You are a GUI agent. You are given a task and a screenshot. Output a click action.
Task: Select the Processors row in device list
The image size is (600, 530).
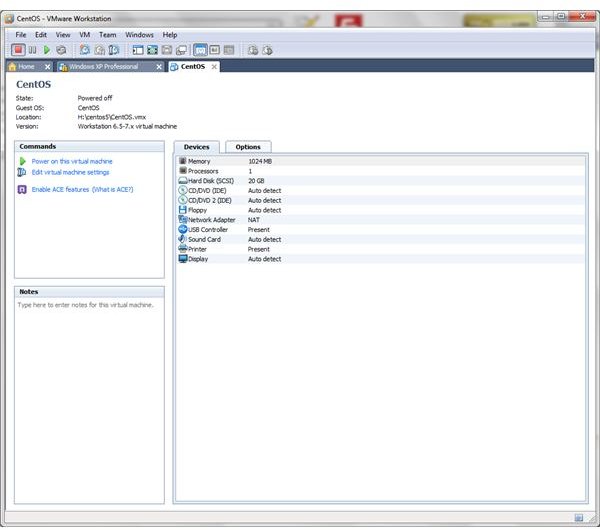pos(381,171)
